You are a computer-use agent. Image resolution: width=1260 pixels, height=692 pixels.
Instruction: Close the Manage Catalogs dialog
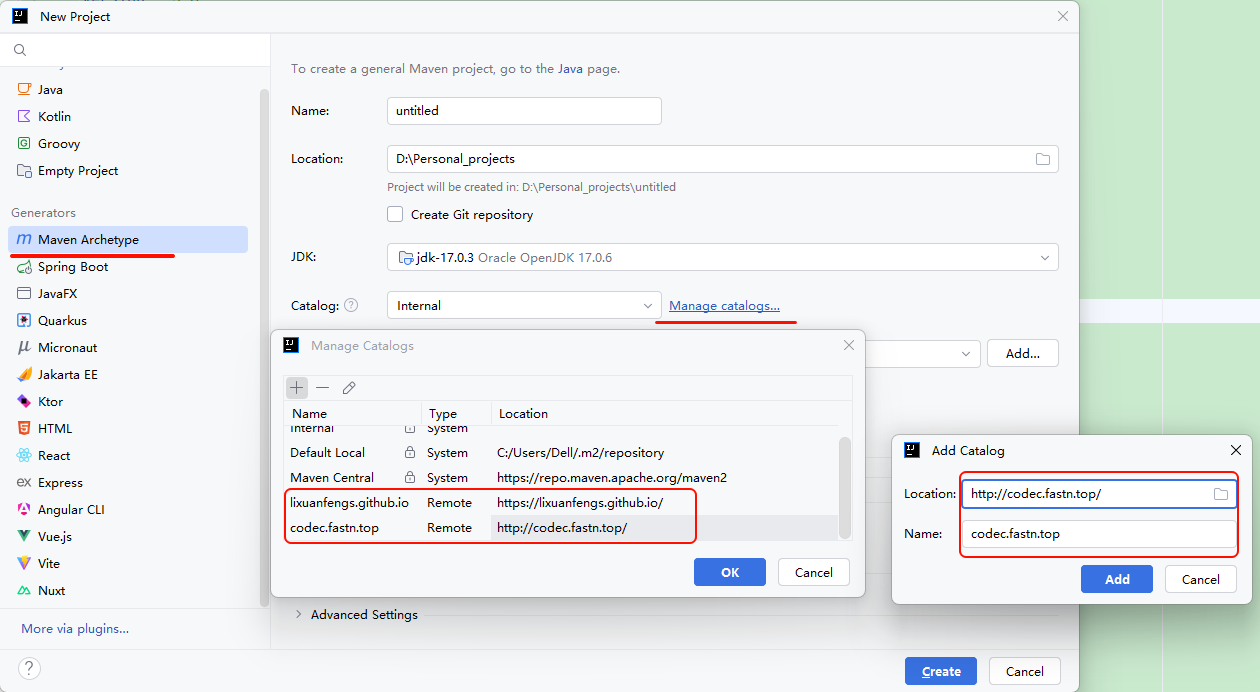click(849, 345)
